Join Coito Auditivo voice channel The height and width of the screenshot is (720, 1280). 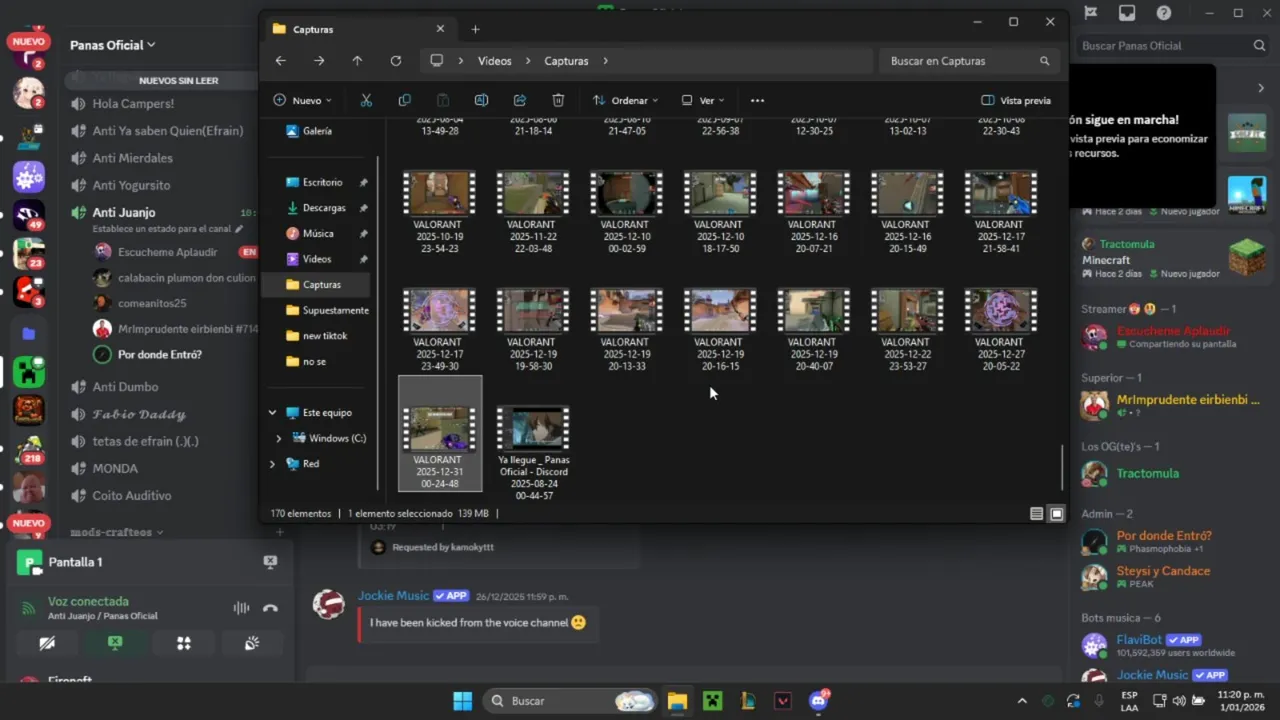[132, 495]
